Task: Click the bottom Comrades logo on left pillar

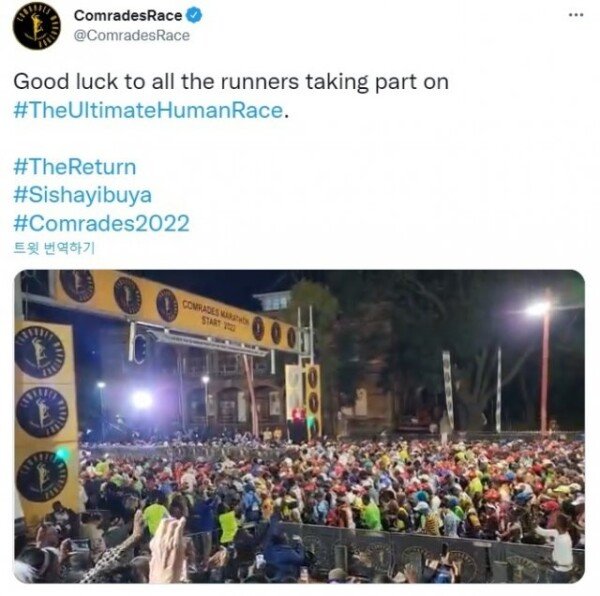Action: click(x=42, y=476)
